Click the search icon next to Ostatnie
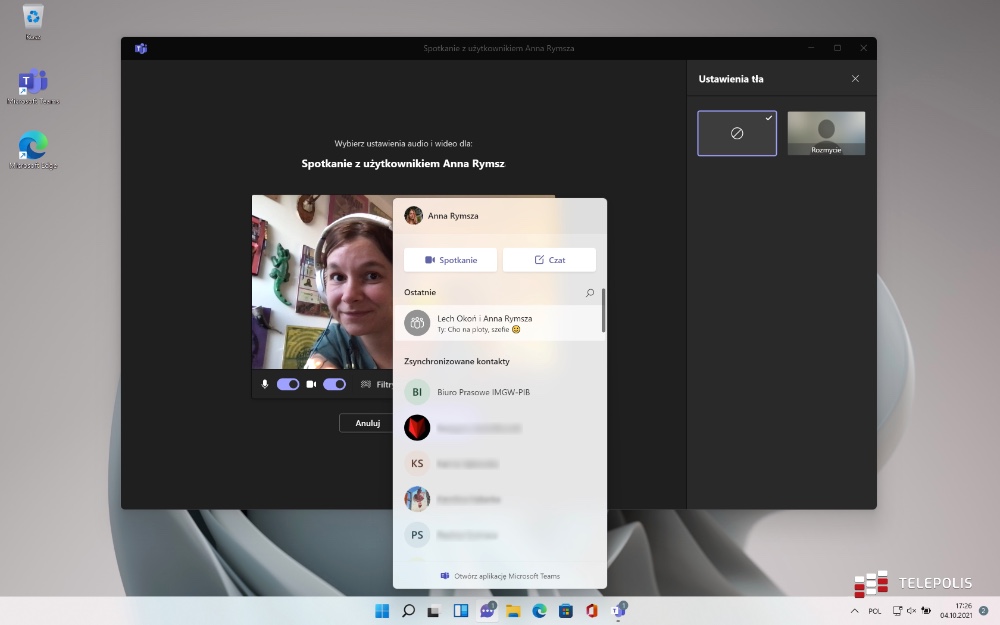The image size is (1000, 625). 589,293
